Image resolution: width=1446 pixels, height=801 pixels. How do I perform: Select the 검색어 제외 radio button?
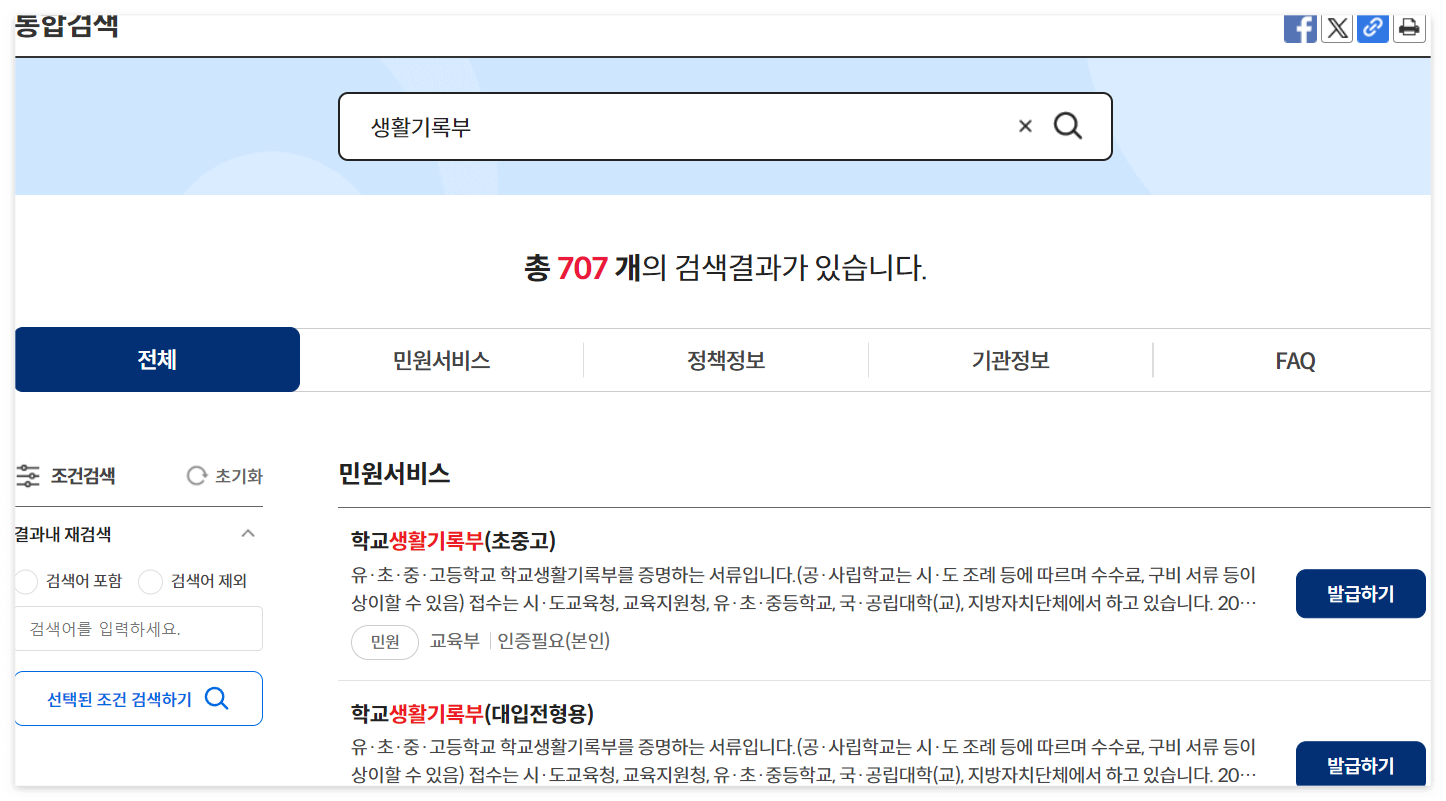[x=151, y=581]
